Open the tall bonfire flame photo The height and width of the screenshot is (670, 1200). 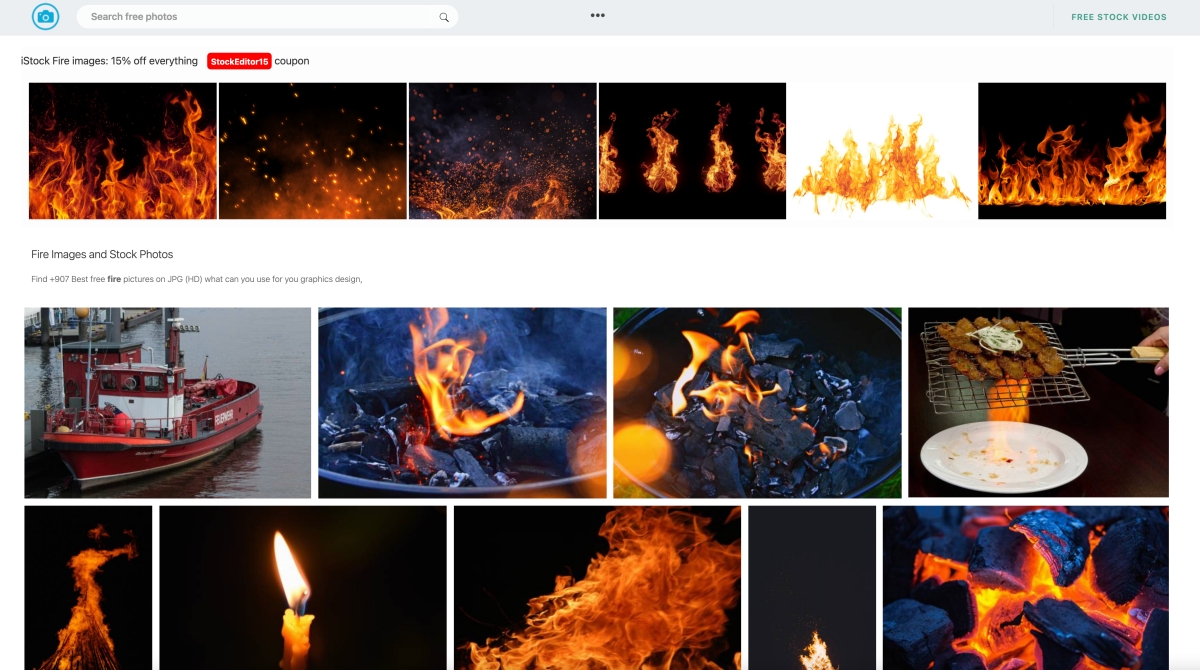pos(88,588)
